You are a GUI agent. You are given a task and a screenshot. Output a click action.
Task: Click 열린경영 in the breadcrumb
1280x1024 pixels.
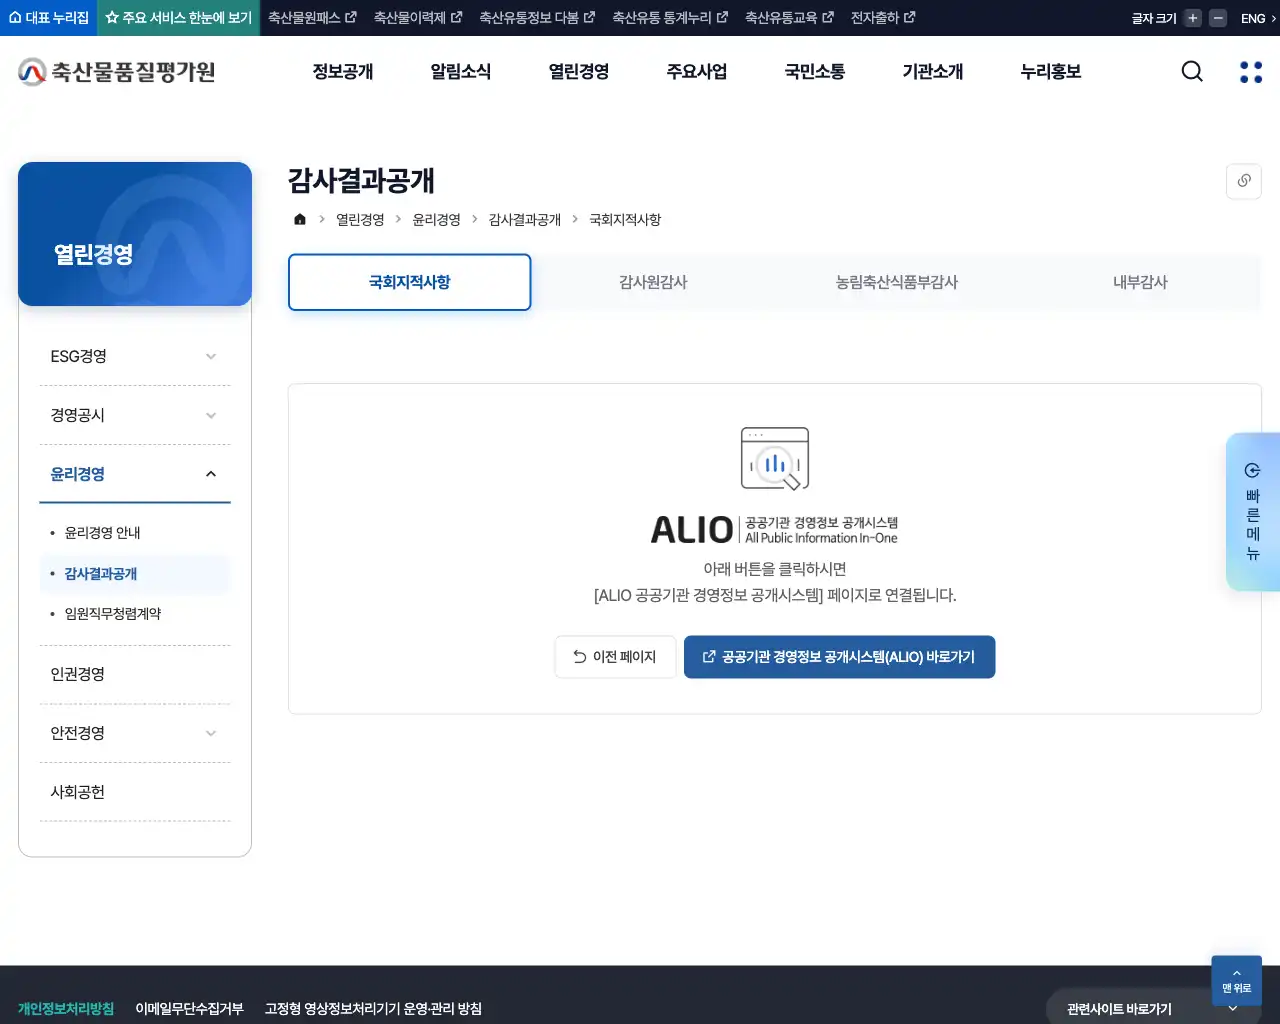[x=360, y=219]
